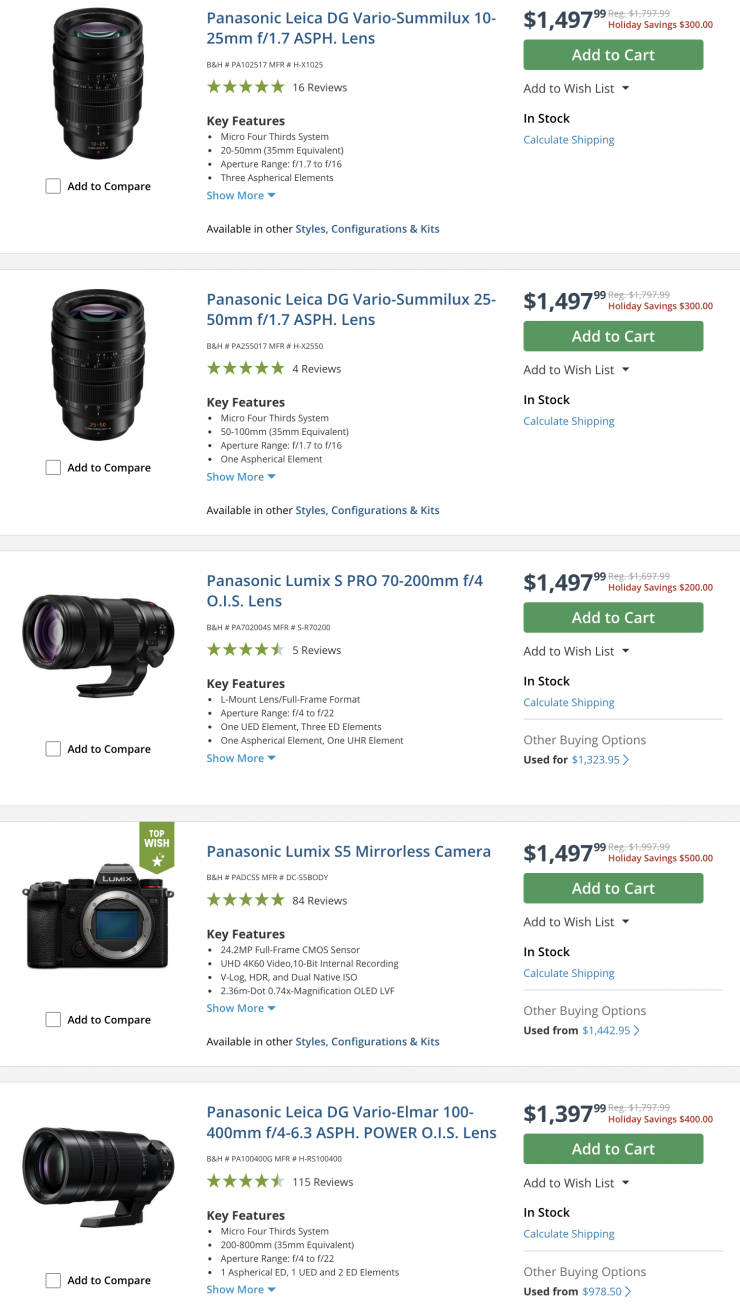Image resolution: width=740 pixels, height=1308 pixels.
Task: Expand Show More under Lumix S PRO 70-200mm
Action: tap(240, 758)
